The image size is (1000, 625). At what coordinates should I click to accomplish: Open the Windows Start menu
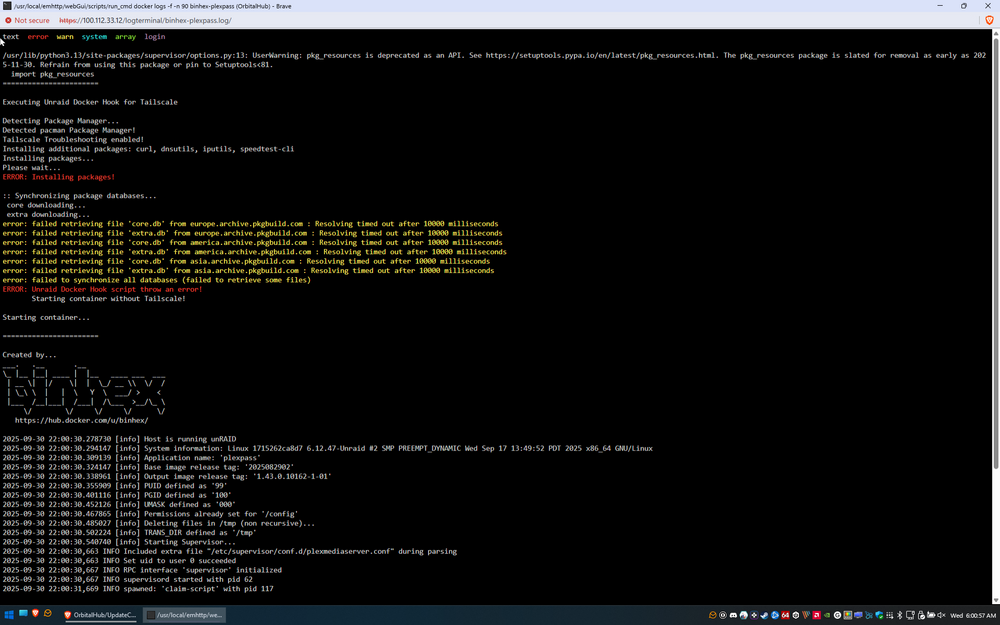click(10, 615)
